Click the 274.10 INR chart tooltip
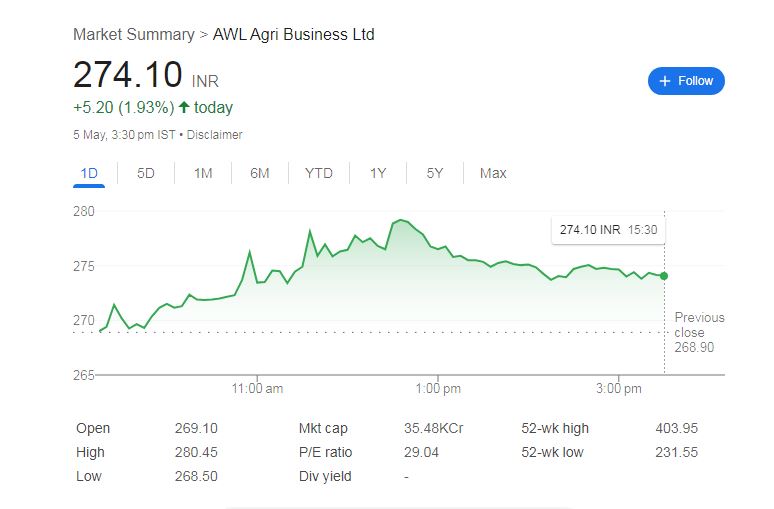The height and width of the screenshot is (509, 774). (x=608, y=230)
